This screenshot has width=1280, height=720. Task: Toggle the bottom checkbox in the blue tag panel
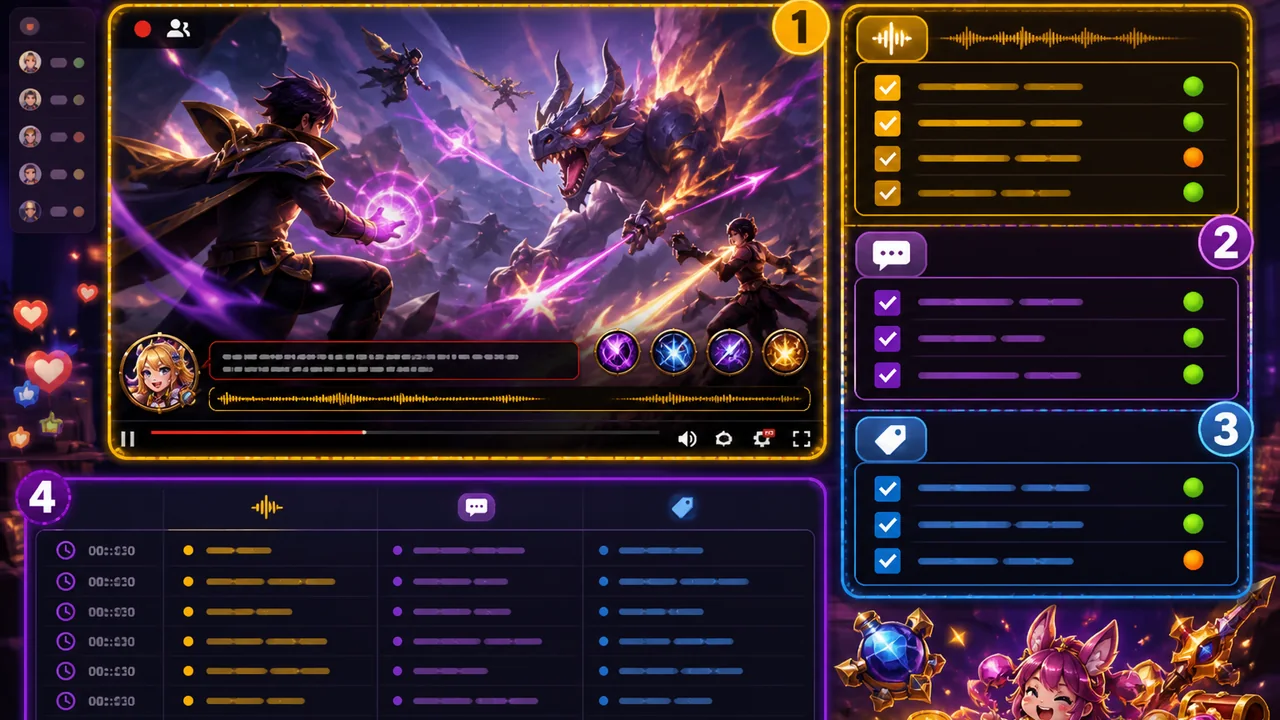(x=887, y=560)
